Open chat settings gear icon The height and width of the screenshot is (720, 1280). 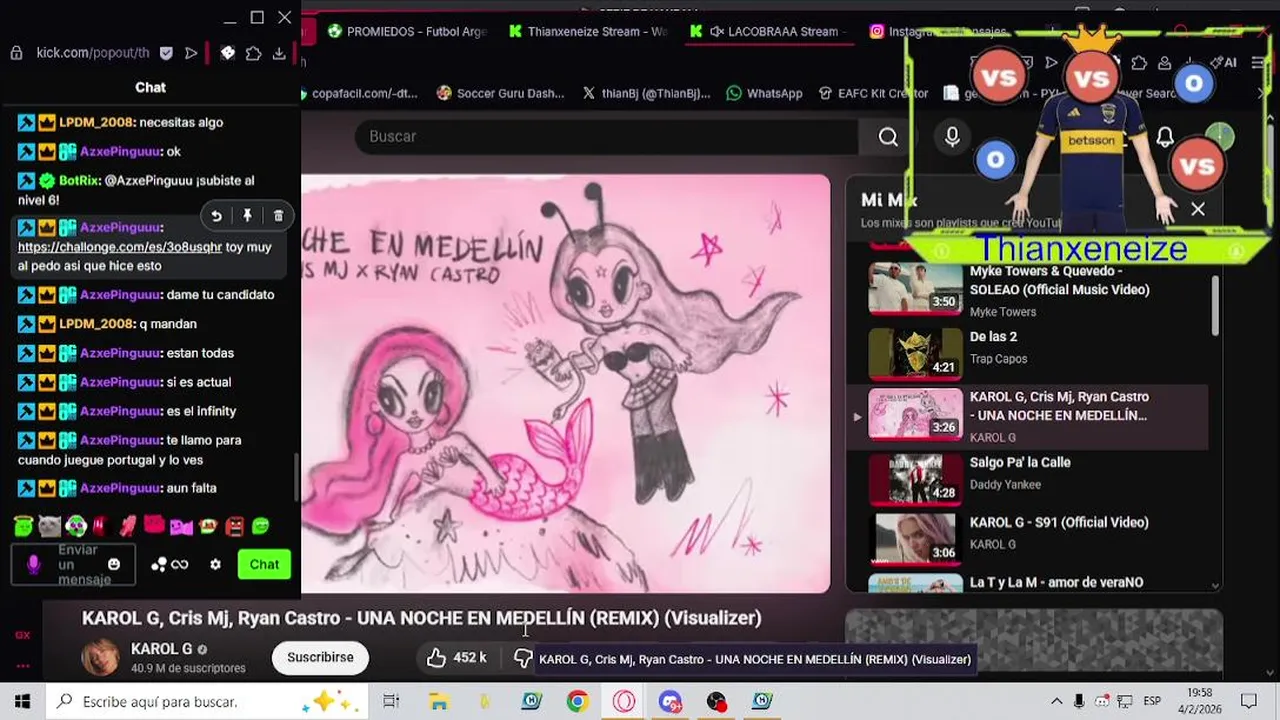215,565
